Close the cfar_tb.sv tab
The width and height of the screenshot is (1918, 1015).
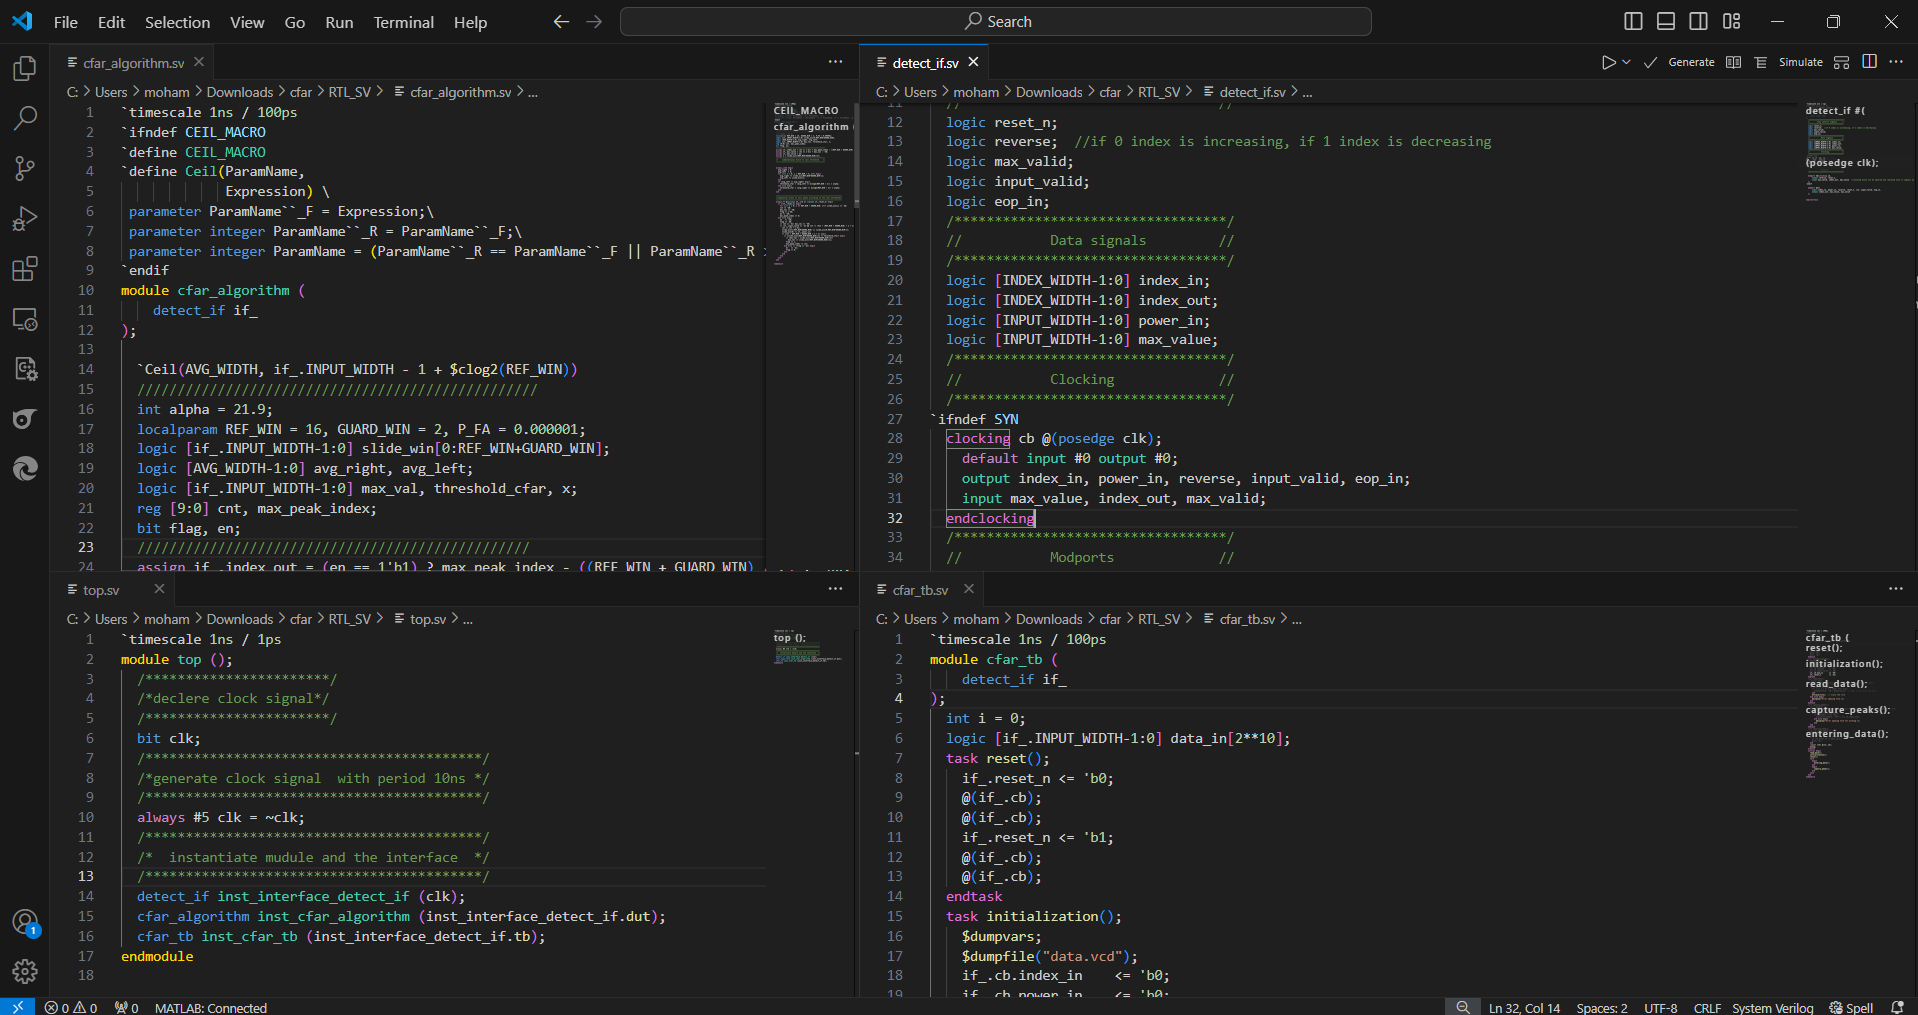pyautogui.click(x=968, y=589)
